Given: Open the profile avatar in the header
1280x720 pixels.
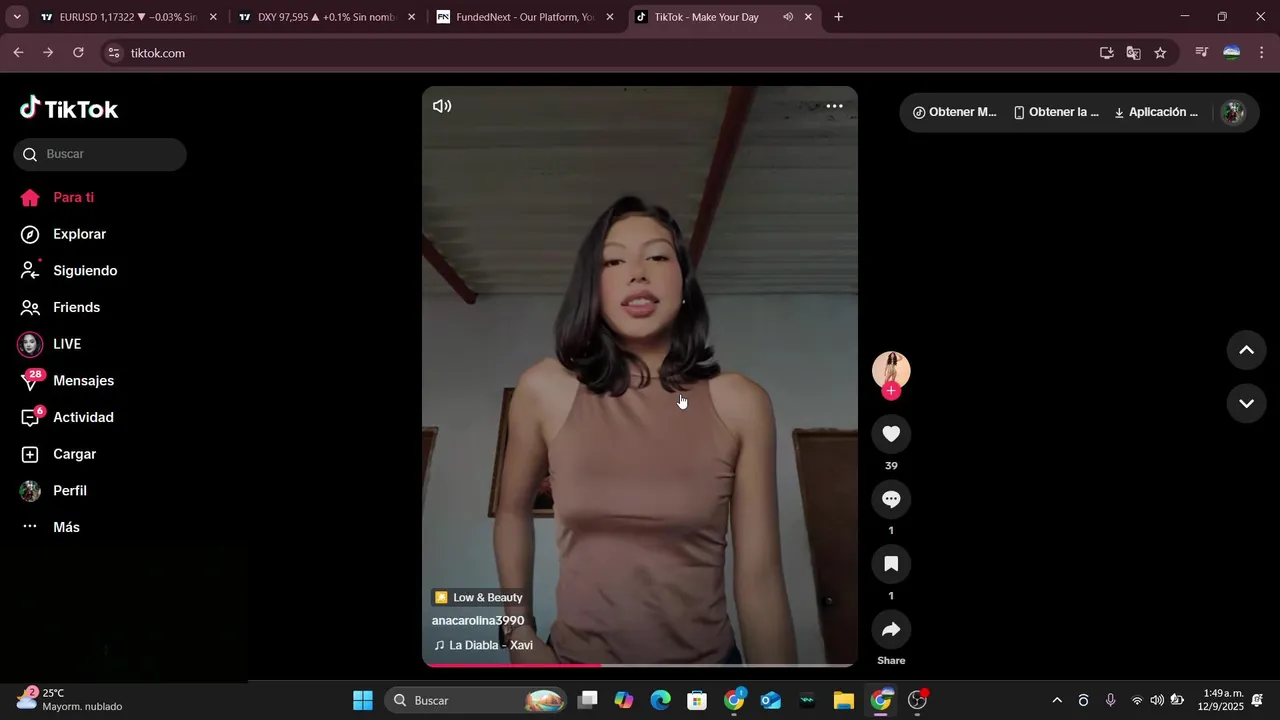Looking at the screenshot, I should tap(1233, 112).
